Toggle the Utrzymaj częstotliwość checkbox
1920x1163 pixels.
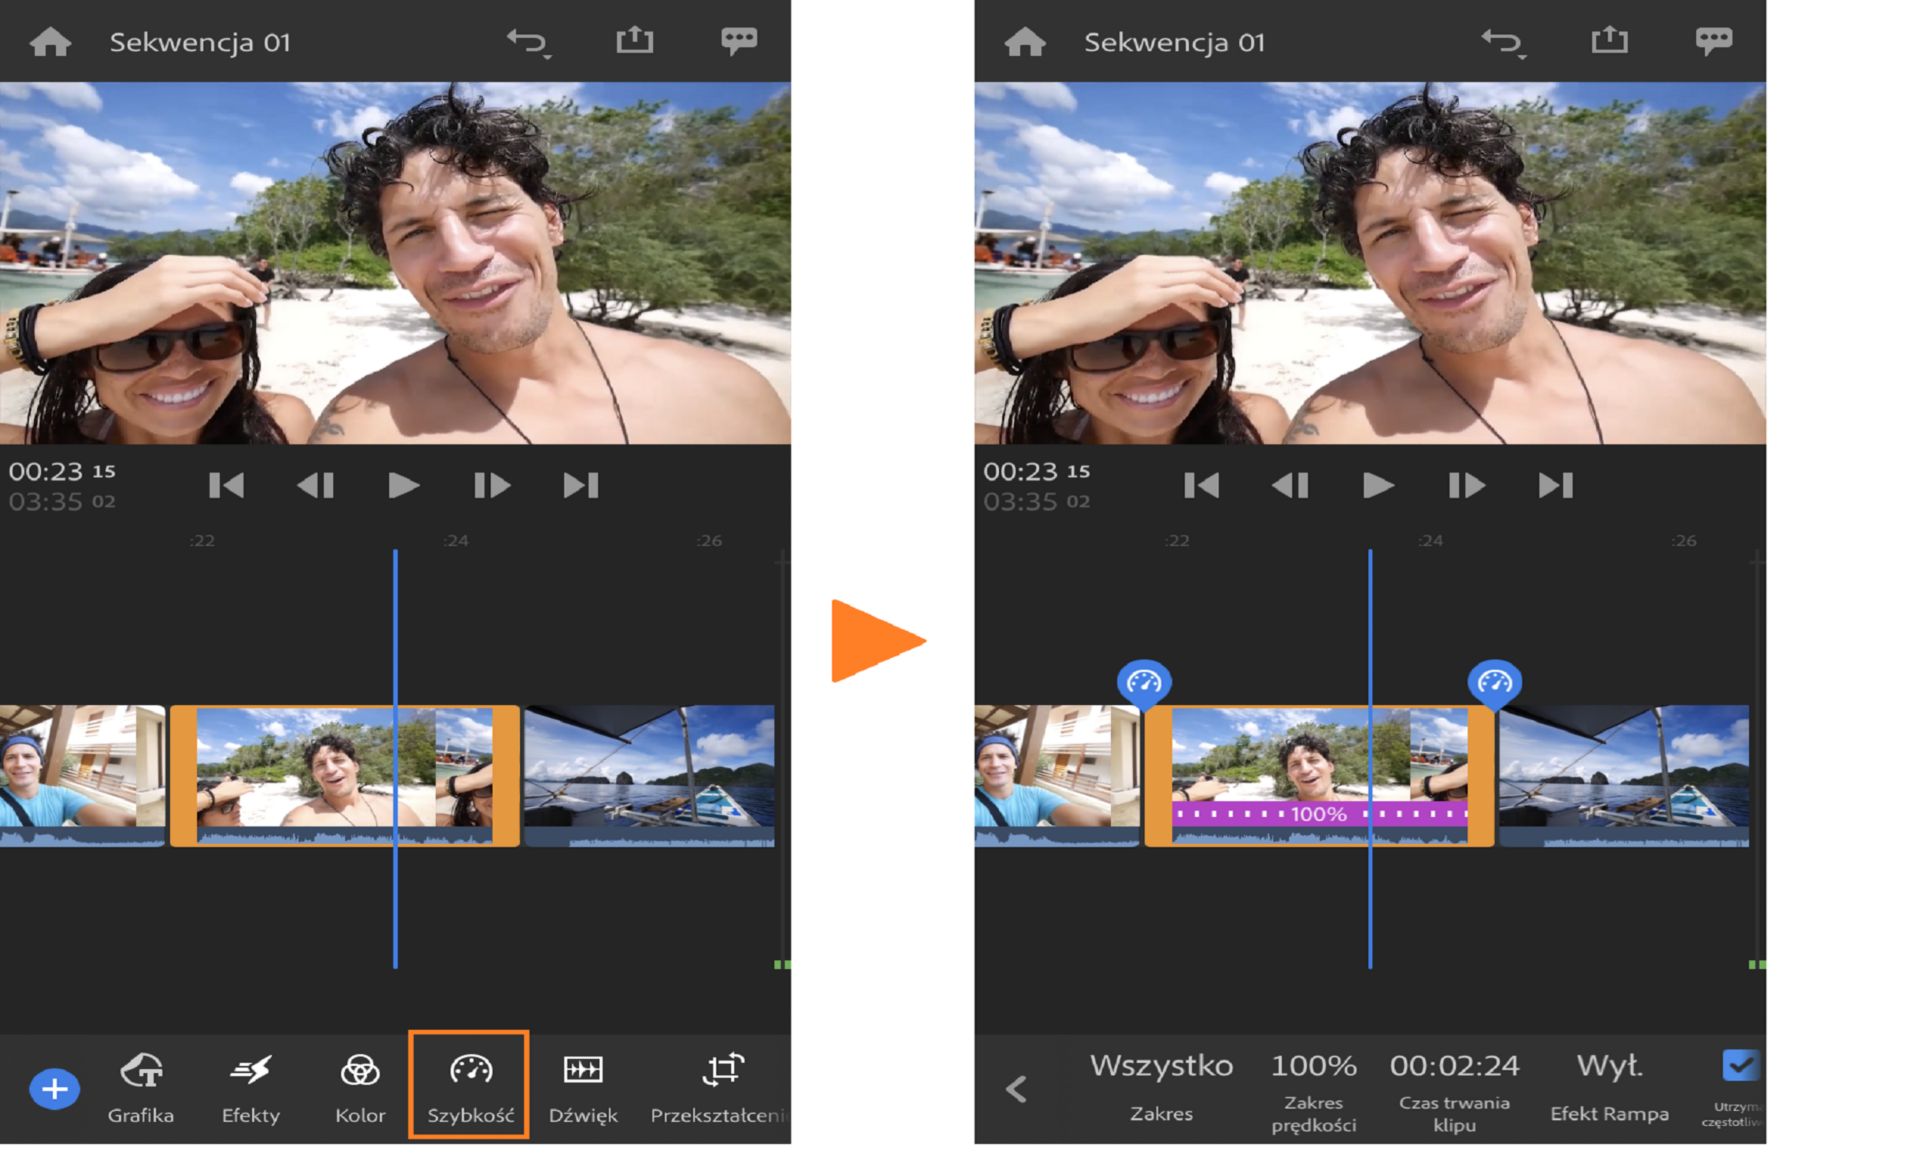coord(1740,1066)
